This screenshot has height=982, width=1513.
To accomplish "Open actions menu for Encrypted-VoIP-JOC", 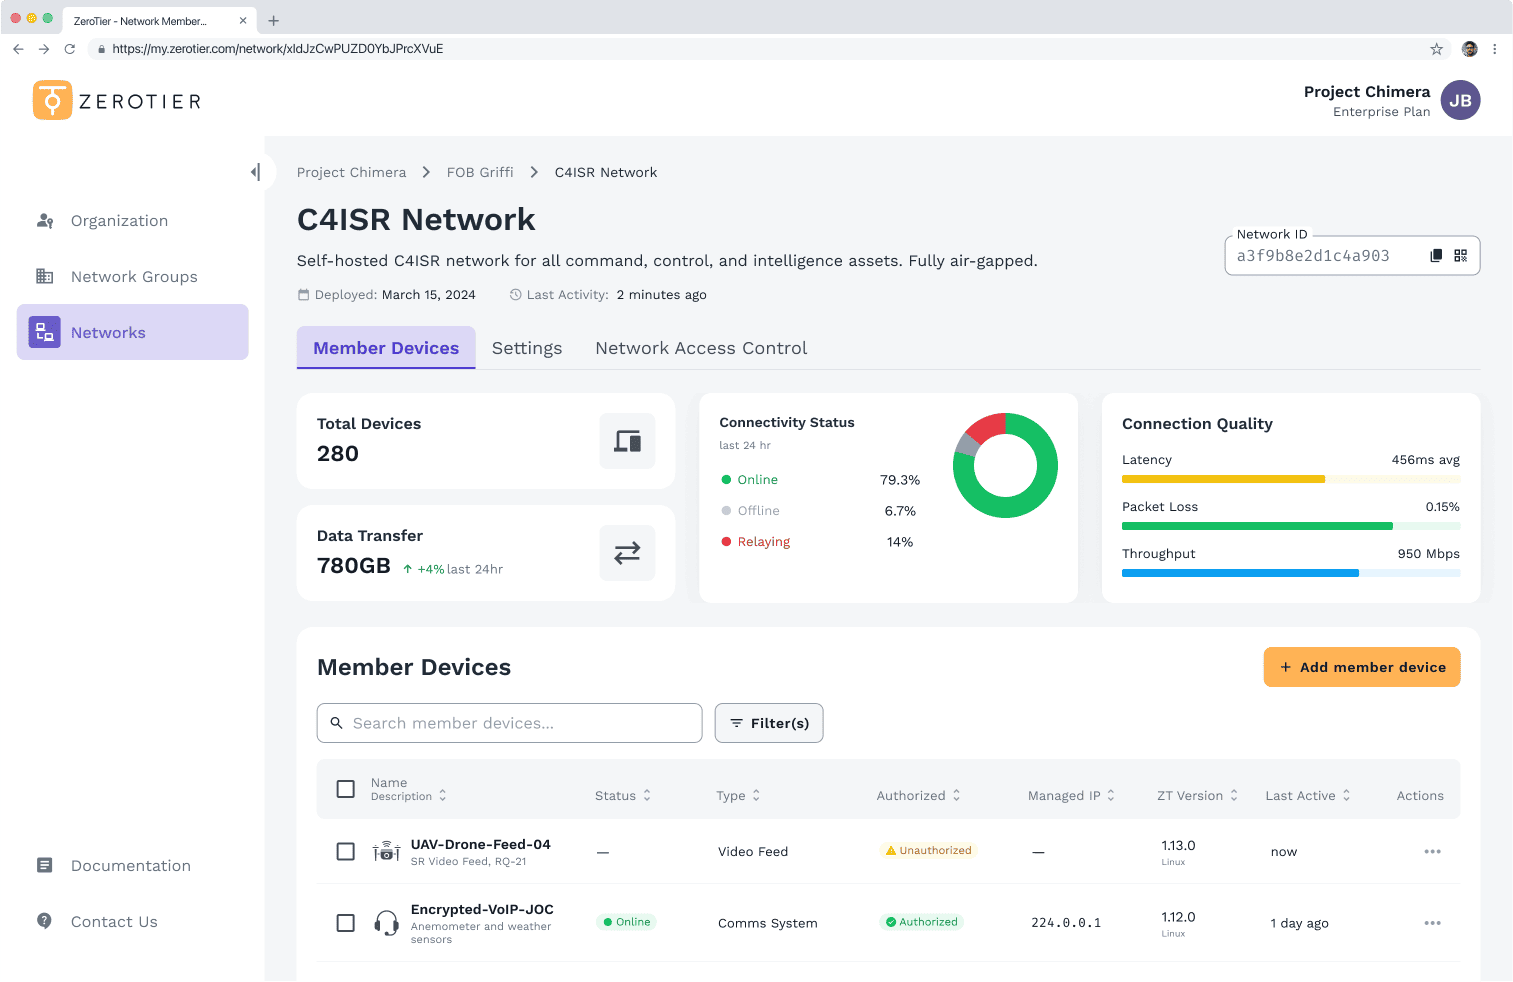I will pos(1433,923).
